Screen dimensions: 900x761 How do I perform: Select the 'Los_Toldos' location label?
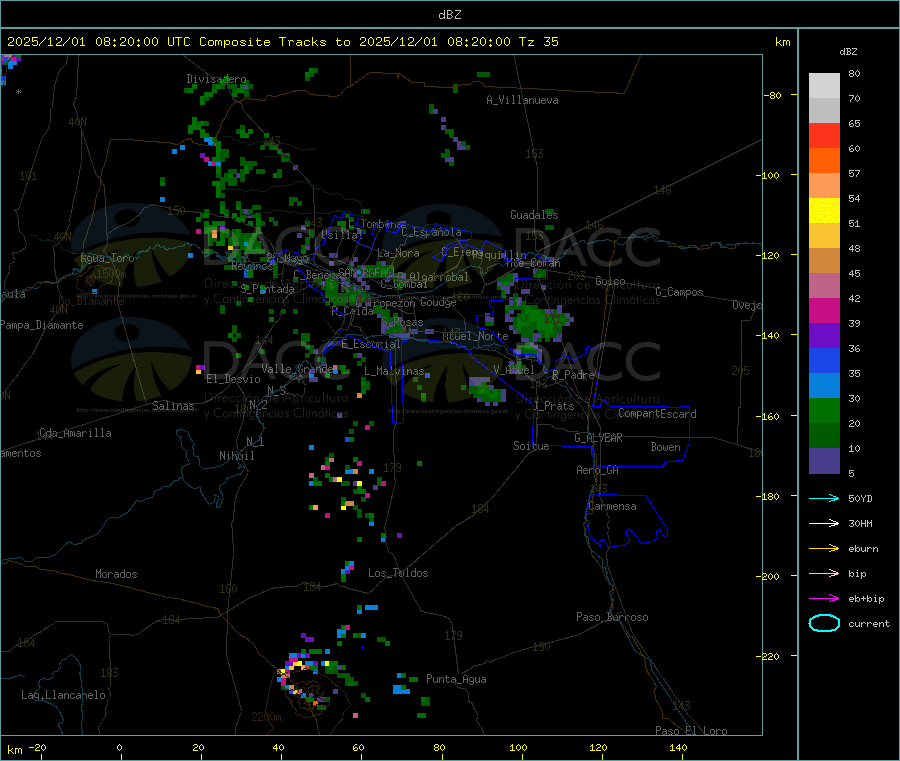pos(398,573)
